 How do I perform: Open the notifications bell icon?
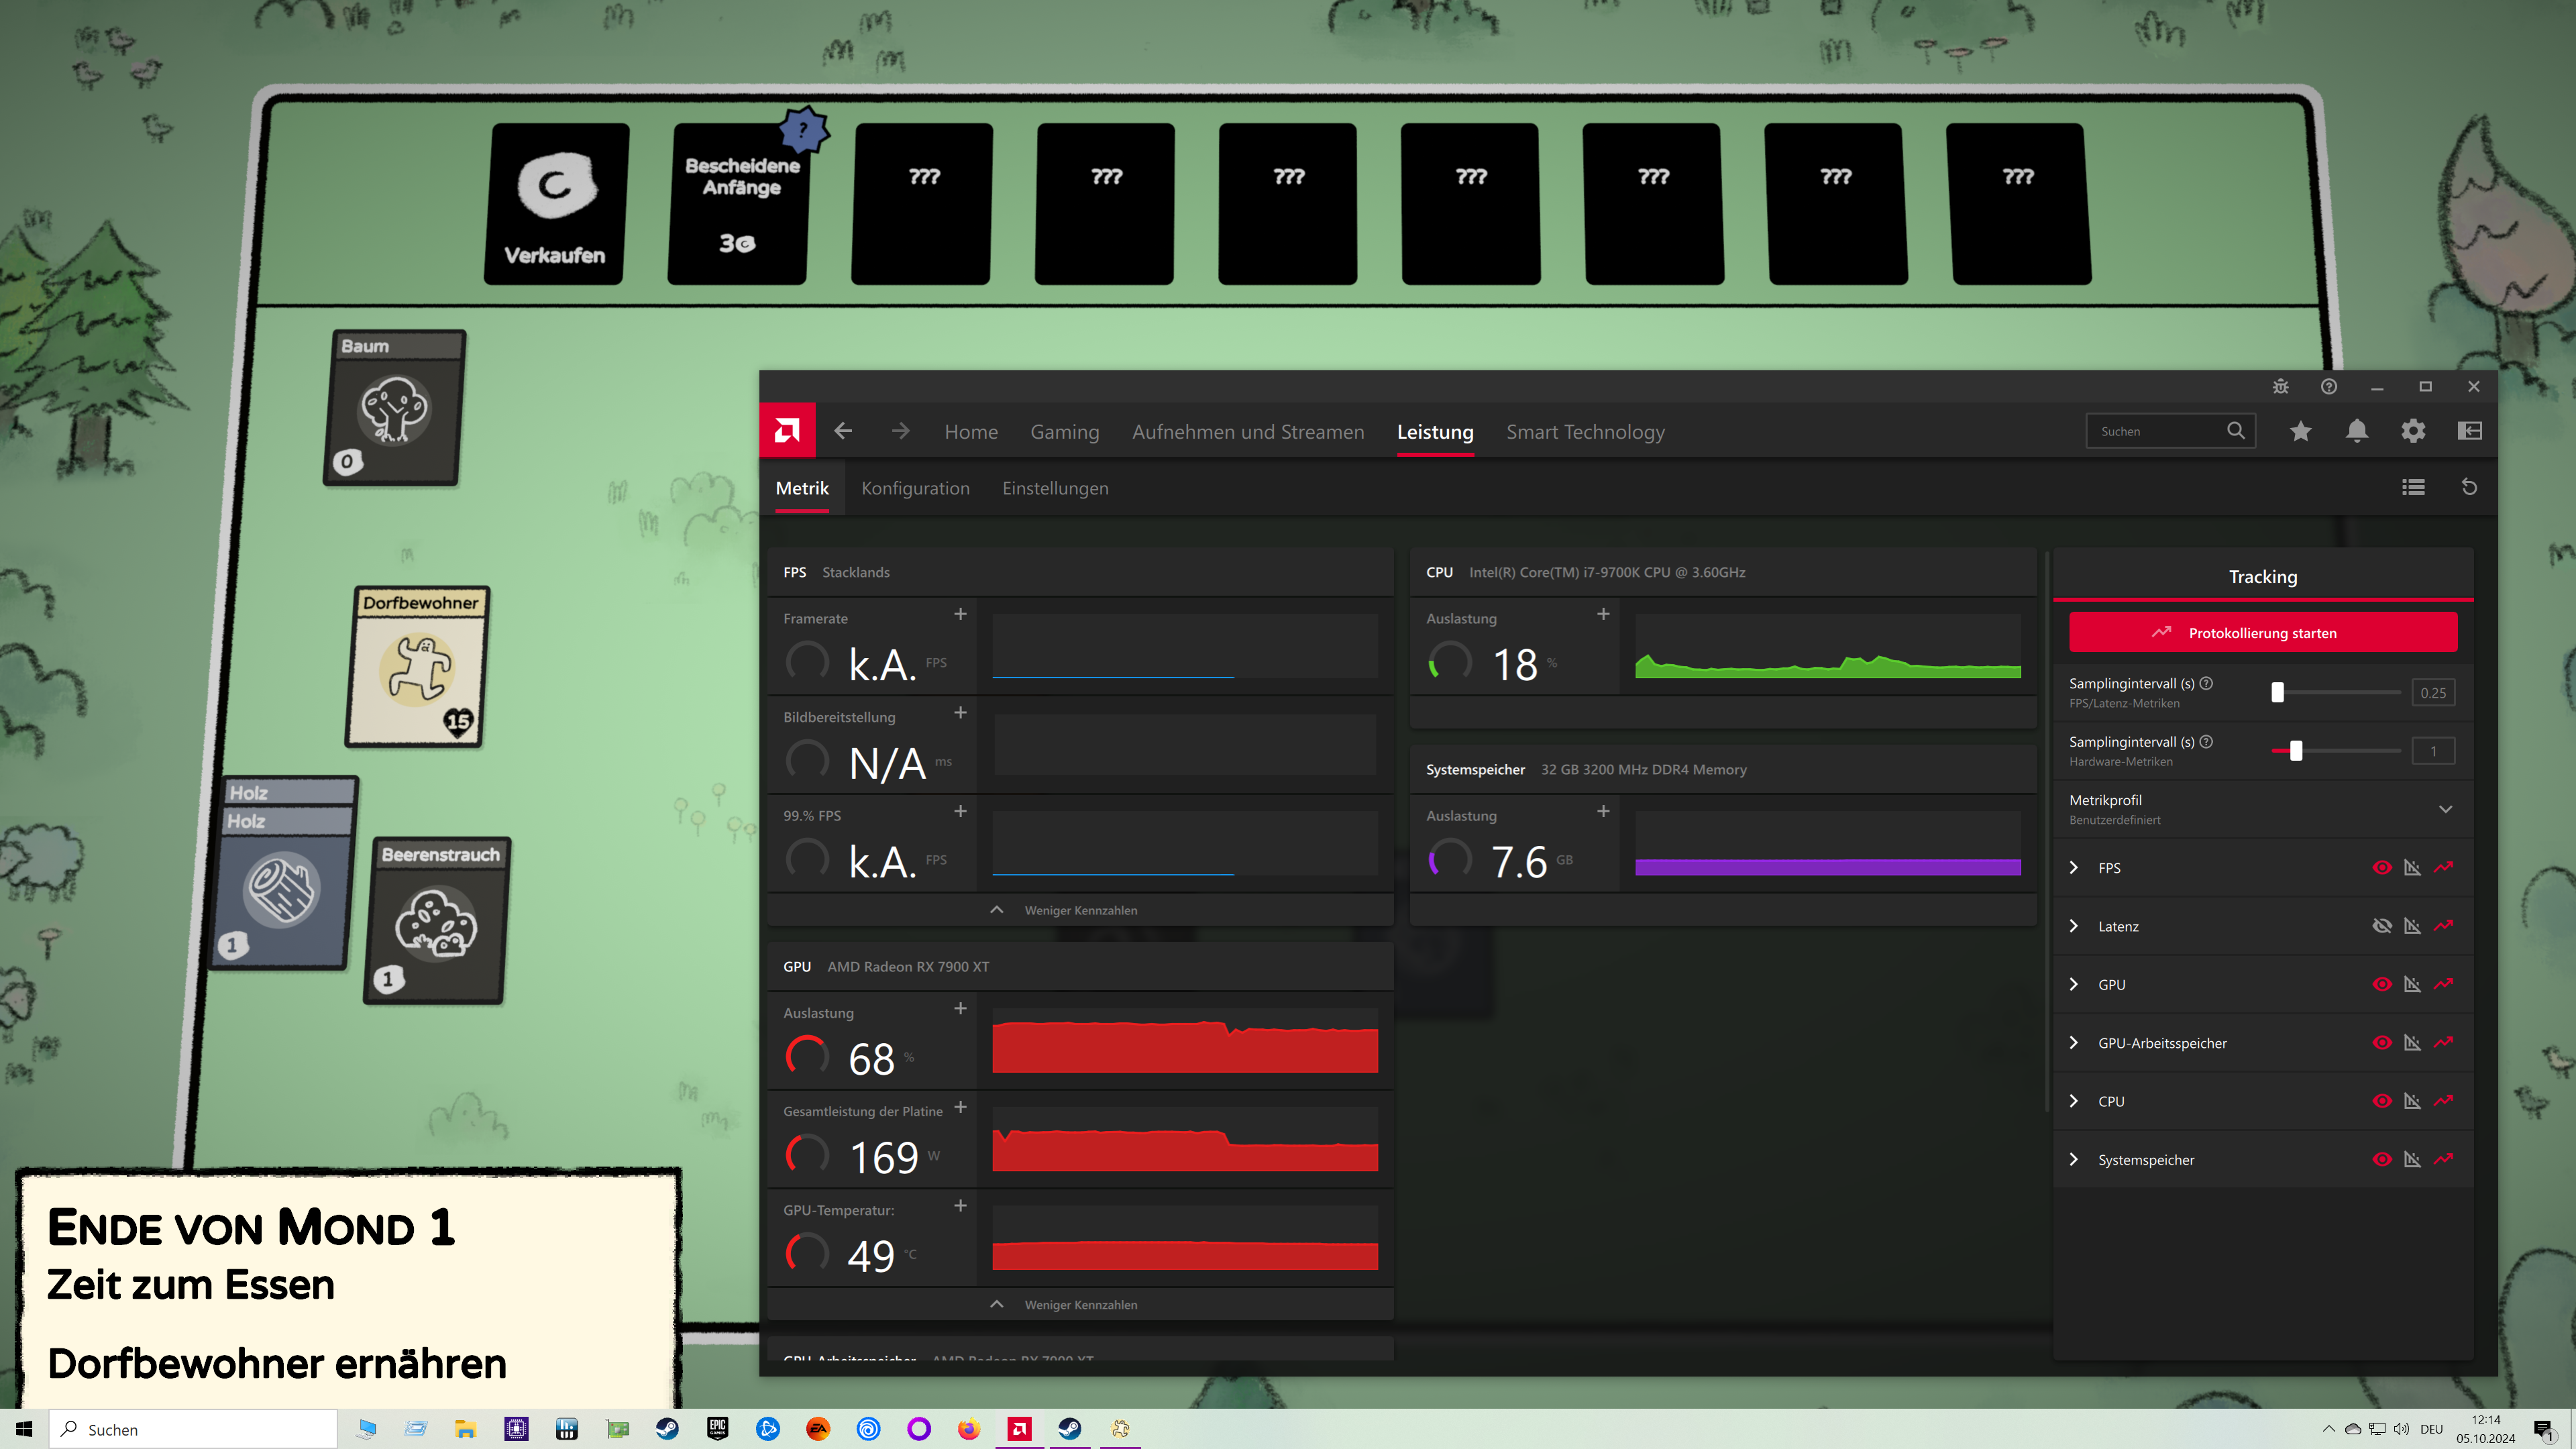click(2357, 431)
